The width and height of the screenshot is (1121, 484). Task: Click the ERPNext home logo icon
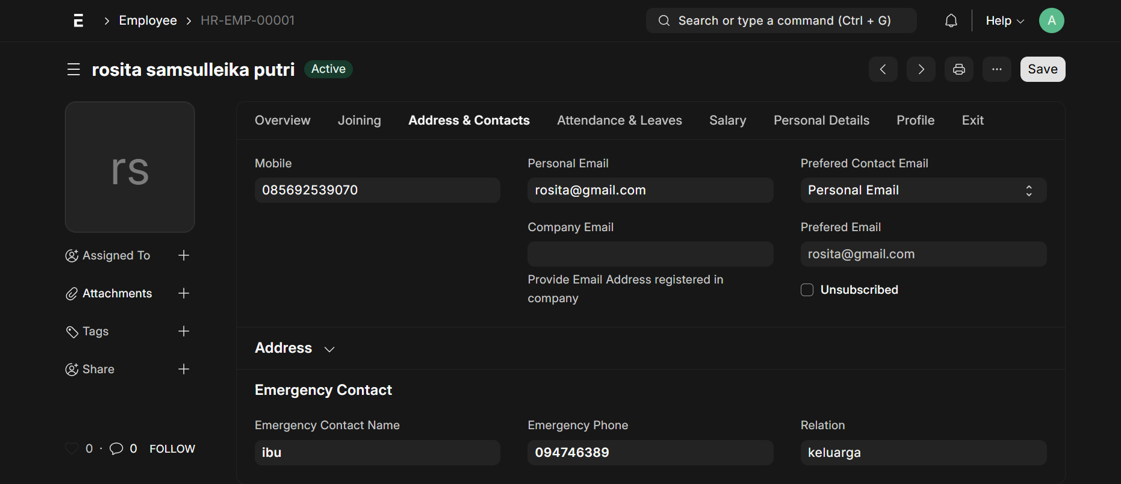78,21
